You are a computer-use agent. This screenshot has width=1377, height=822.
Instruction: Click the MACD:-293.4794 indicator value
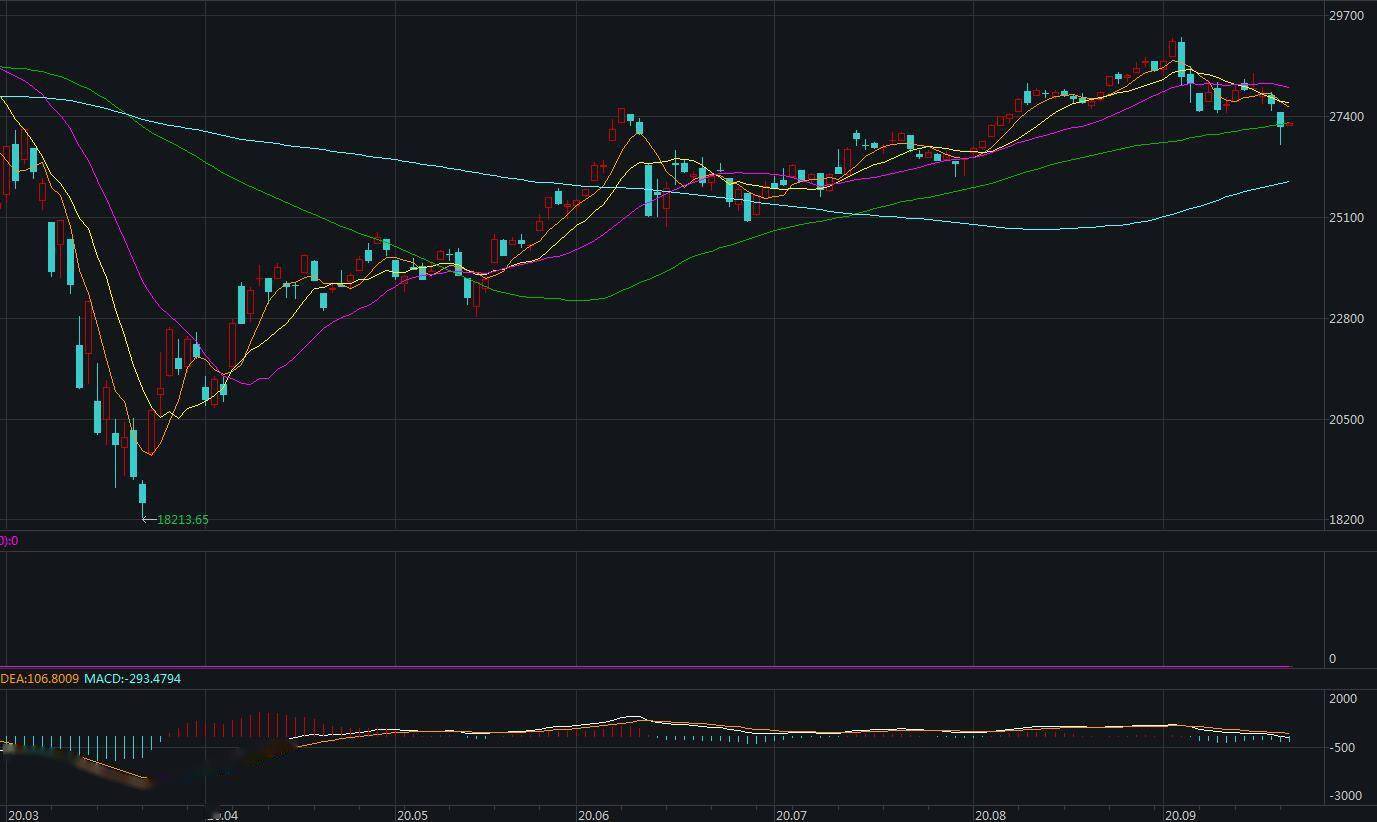[x=132, y=679]
